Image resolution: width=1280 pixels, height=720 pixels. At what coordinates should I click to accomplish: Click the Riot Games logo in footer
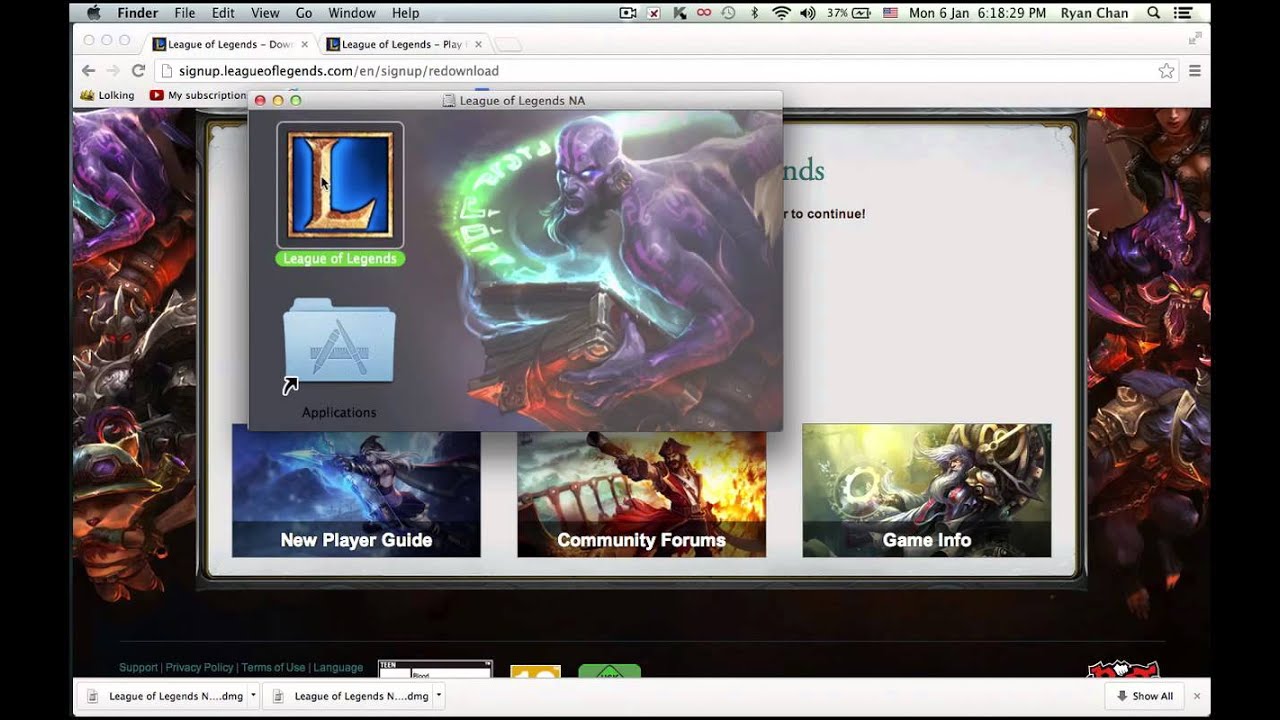(x=1122, y=667)
